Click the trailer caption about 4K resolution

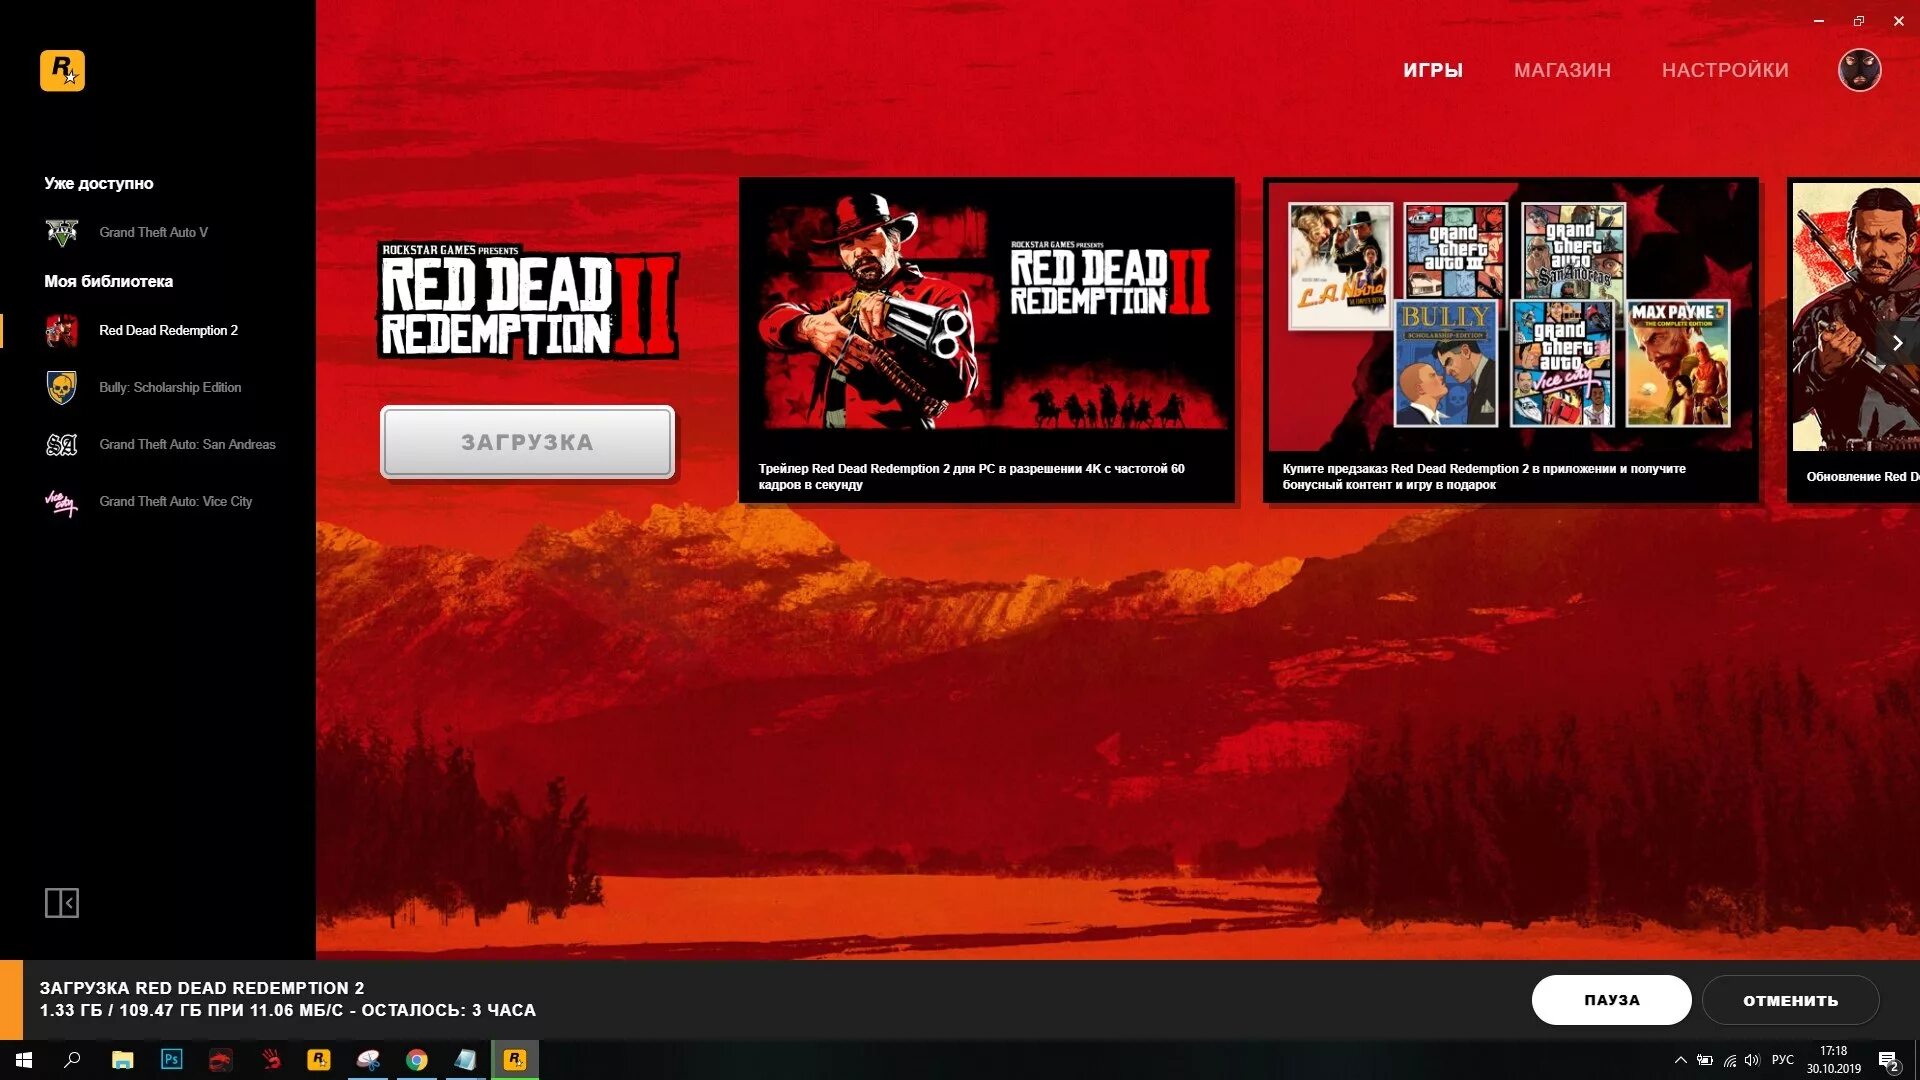pos(971,476)
